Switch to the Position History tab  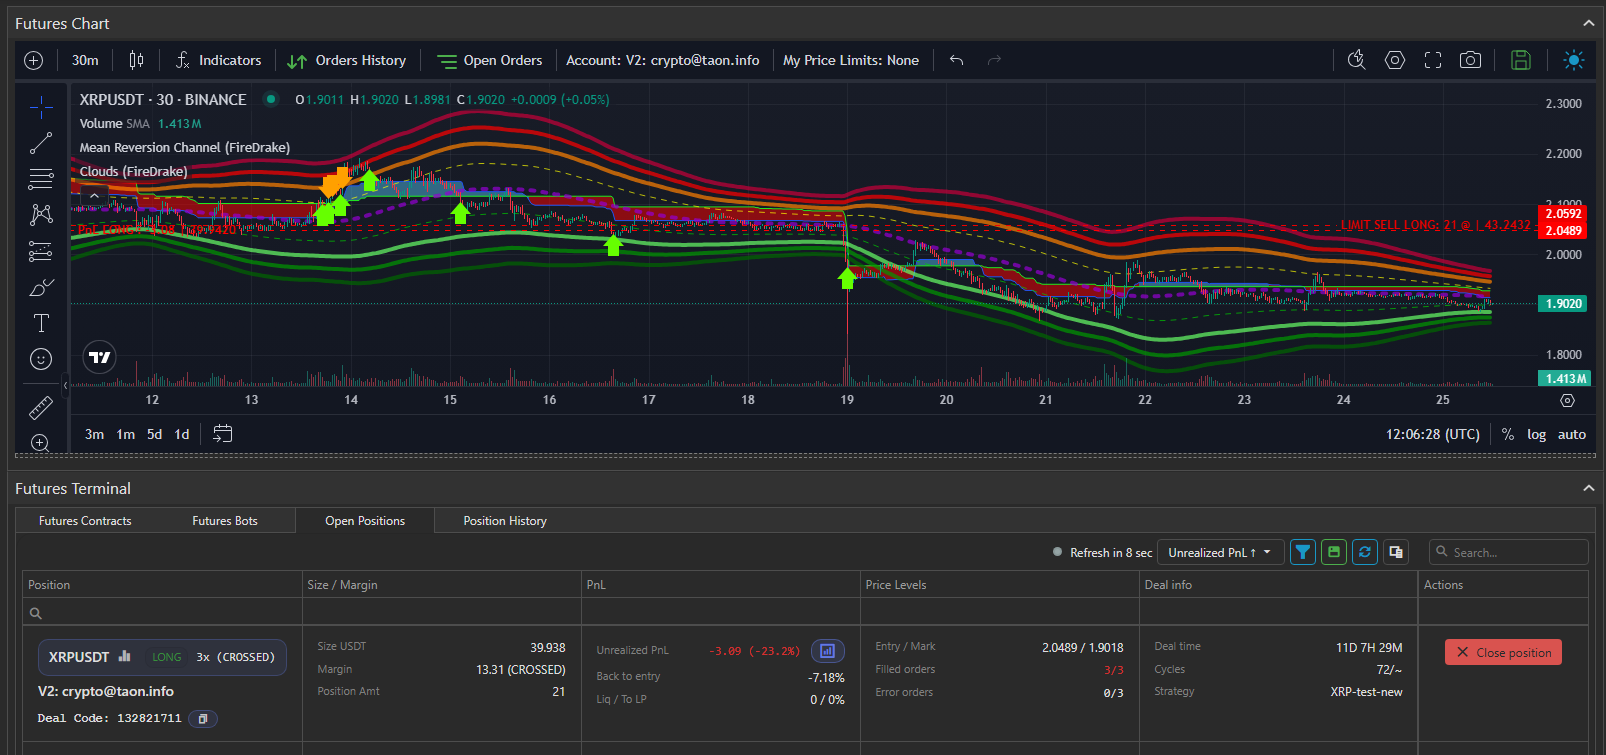coord(505,521)
